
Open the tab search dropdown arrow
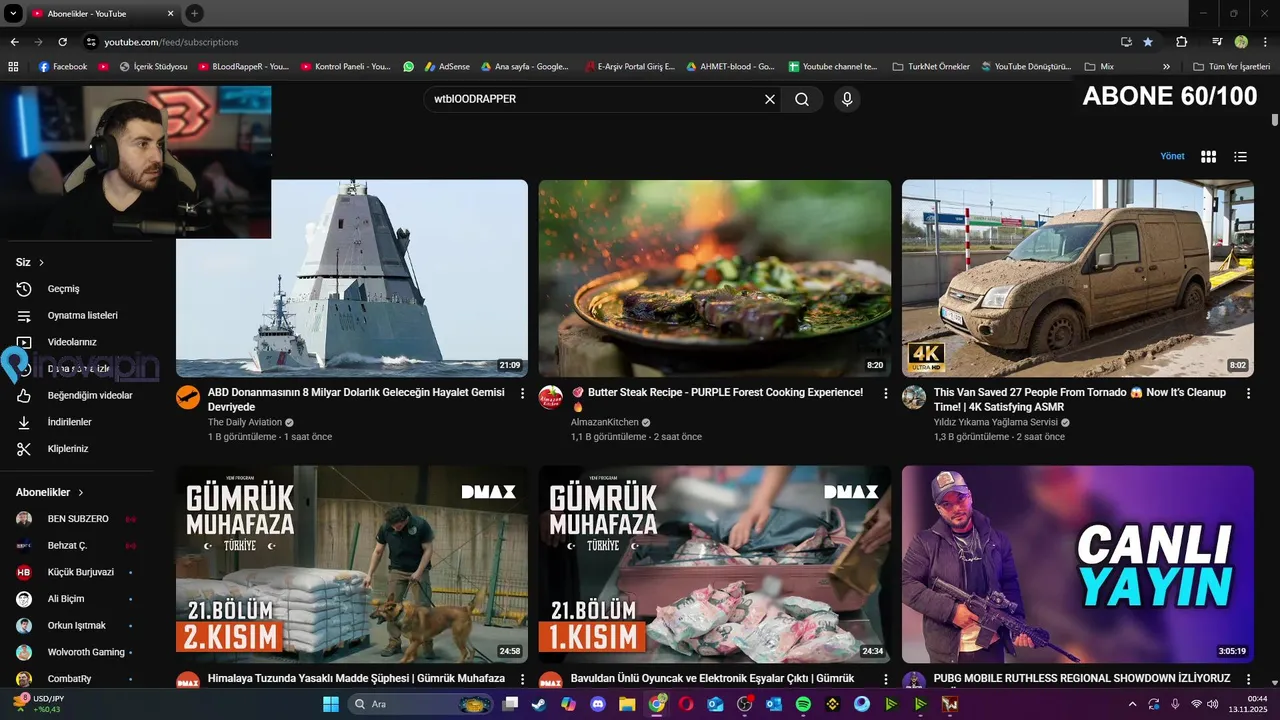(x=13, y=13)
